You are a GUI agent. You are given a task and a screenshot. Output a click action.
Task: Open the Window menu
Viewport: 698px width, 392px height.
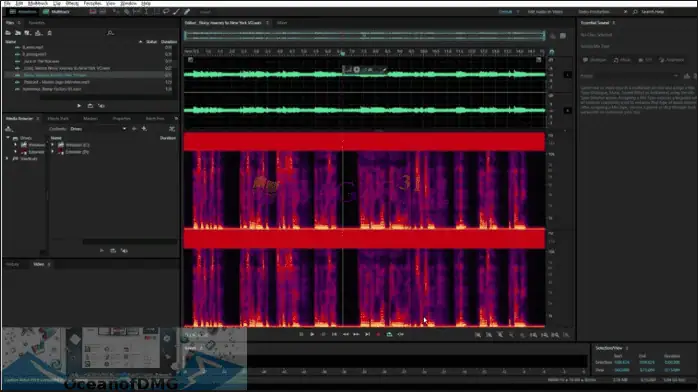point(129,3)
